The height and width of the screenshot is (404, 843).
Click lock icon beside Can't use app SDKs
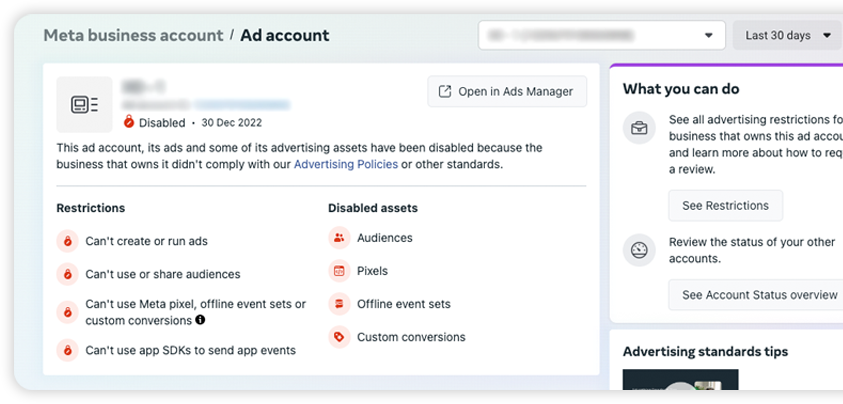[x=68, y=350]
